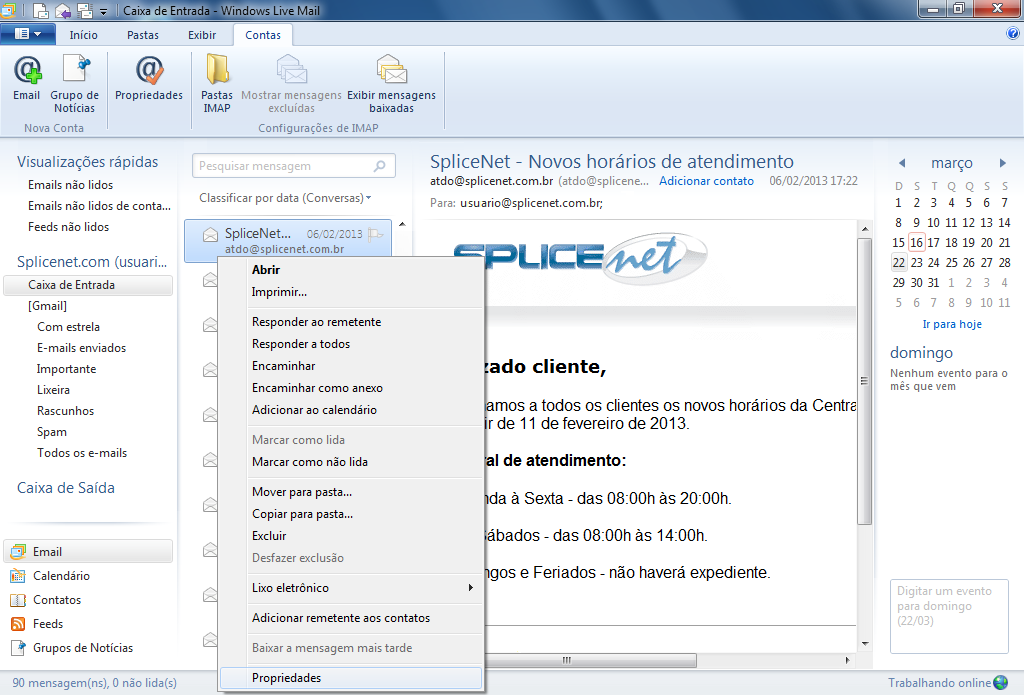Select the Contas tab
This screenshot has width=1024, height=695.
[x=263, y=35]
